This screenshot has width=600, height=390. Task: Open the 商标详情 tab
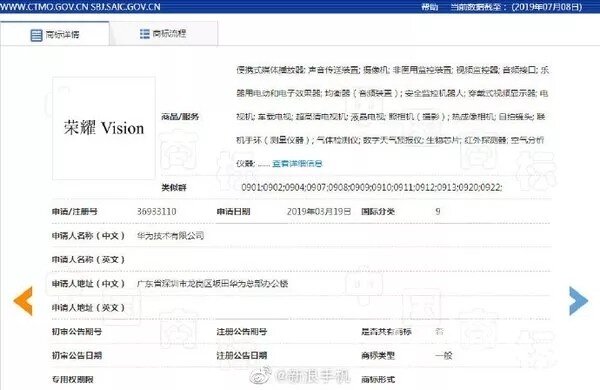(x=55, y=34)
